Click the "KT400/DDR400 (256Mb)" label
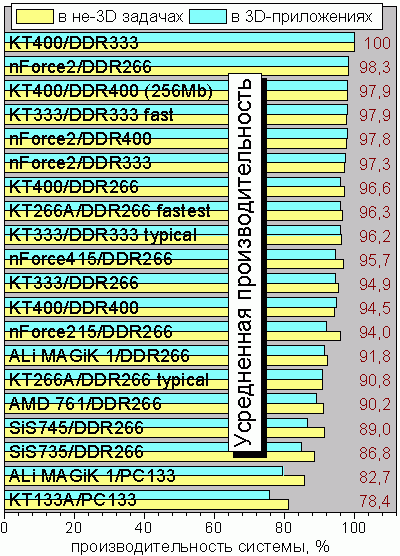The height and width of the screenshot is (556, 400). point(111,91)
